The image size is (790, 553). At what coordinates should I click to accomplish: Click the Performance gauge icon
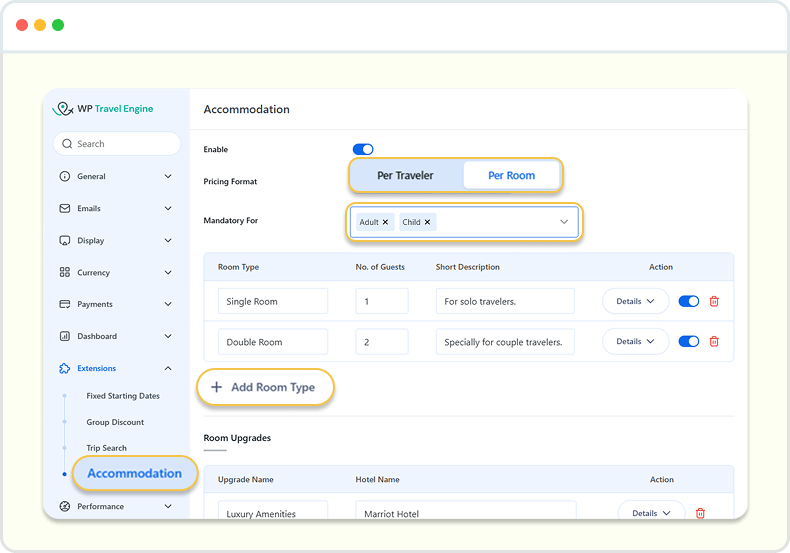[64, 507]
